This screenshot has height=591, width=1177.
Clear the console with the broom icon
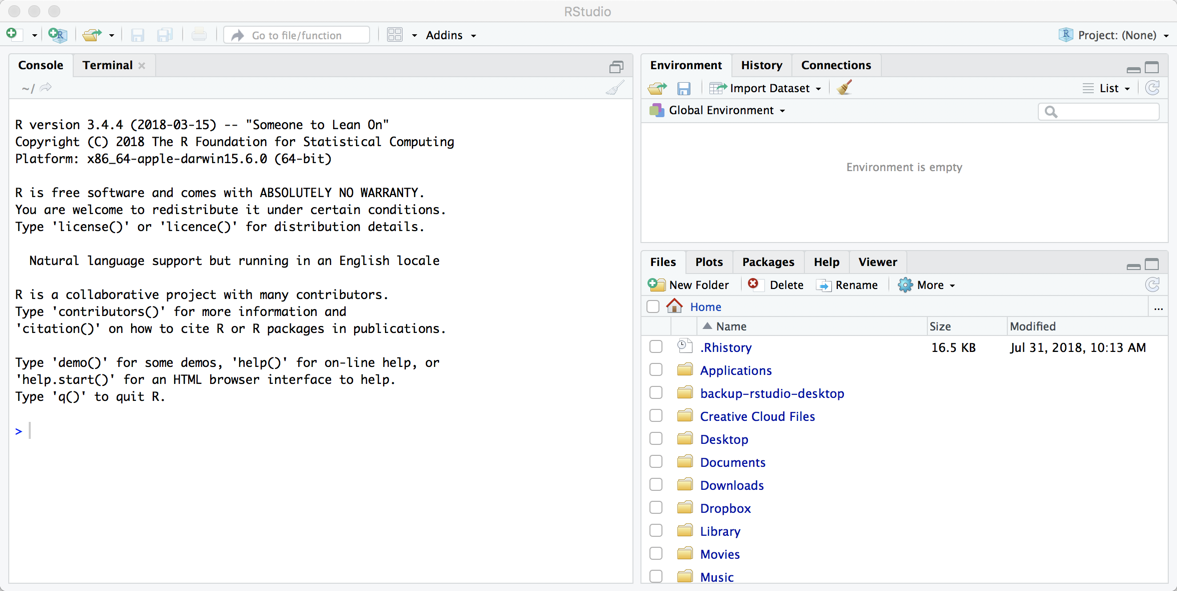[614, 88]
